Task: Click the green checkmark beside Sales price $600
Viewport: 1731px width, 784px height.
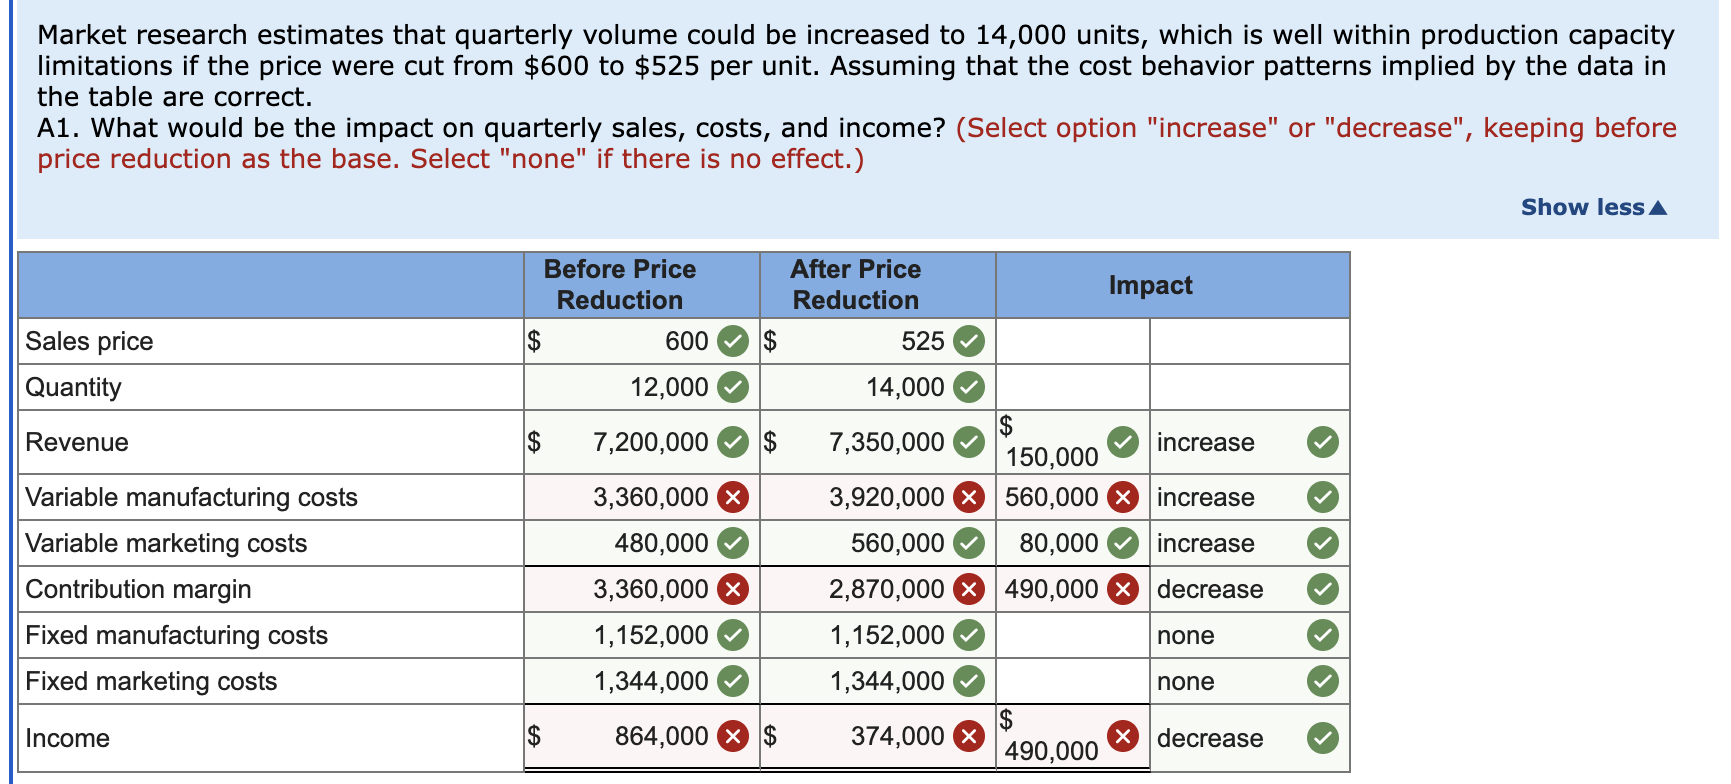Action: pos(733,341)
